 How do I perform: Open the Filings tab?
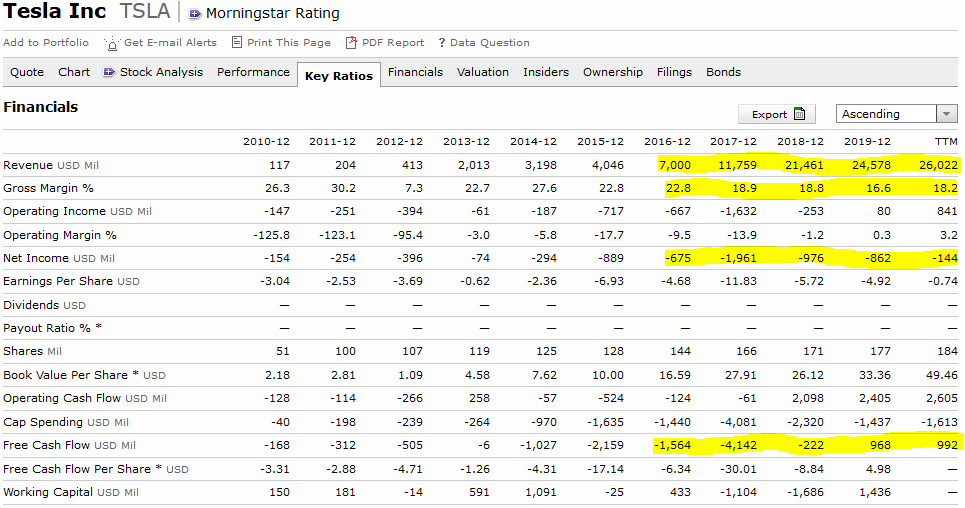tap(674, 72)
